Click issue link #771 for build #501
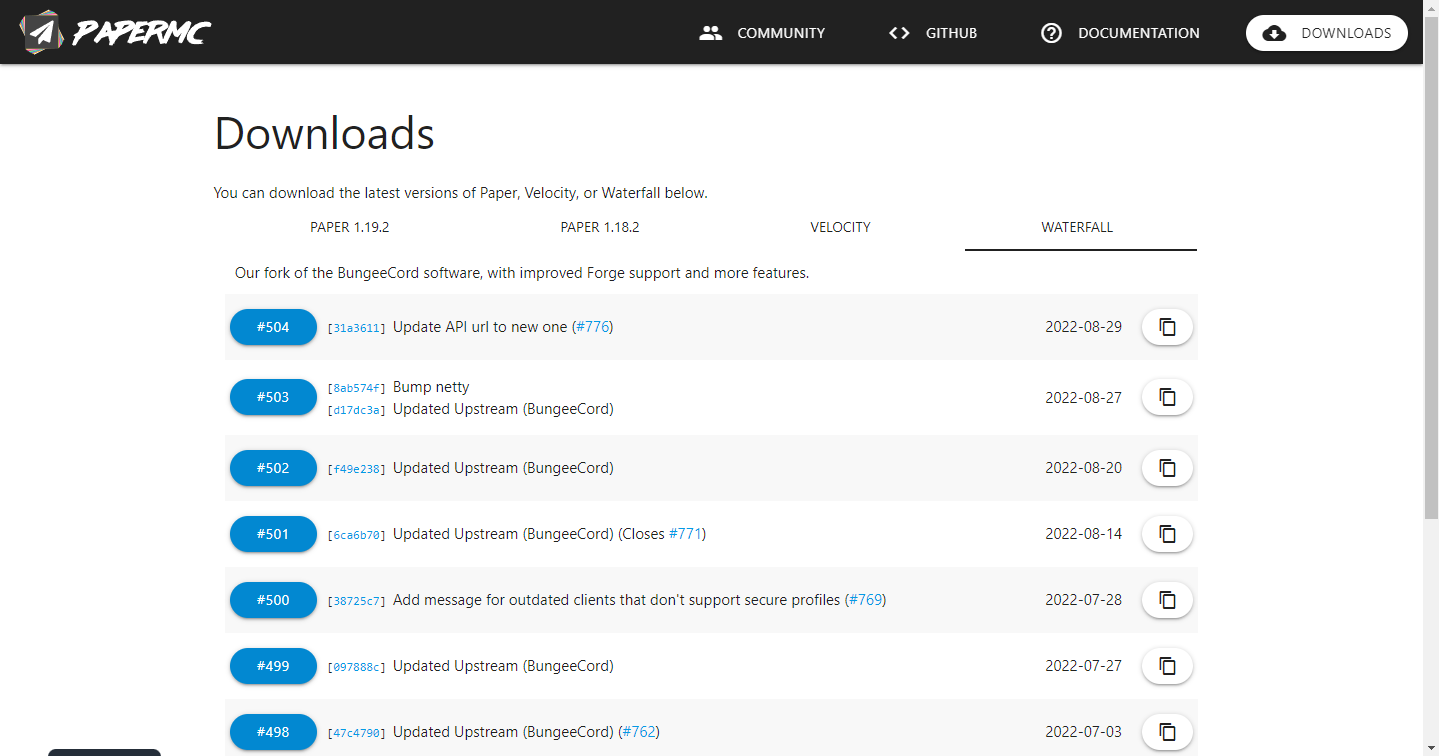This screenshot has height=756, width=1439. point(686,533)
